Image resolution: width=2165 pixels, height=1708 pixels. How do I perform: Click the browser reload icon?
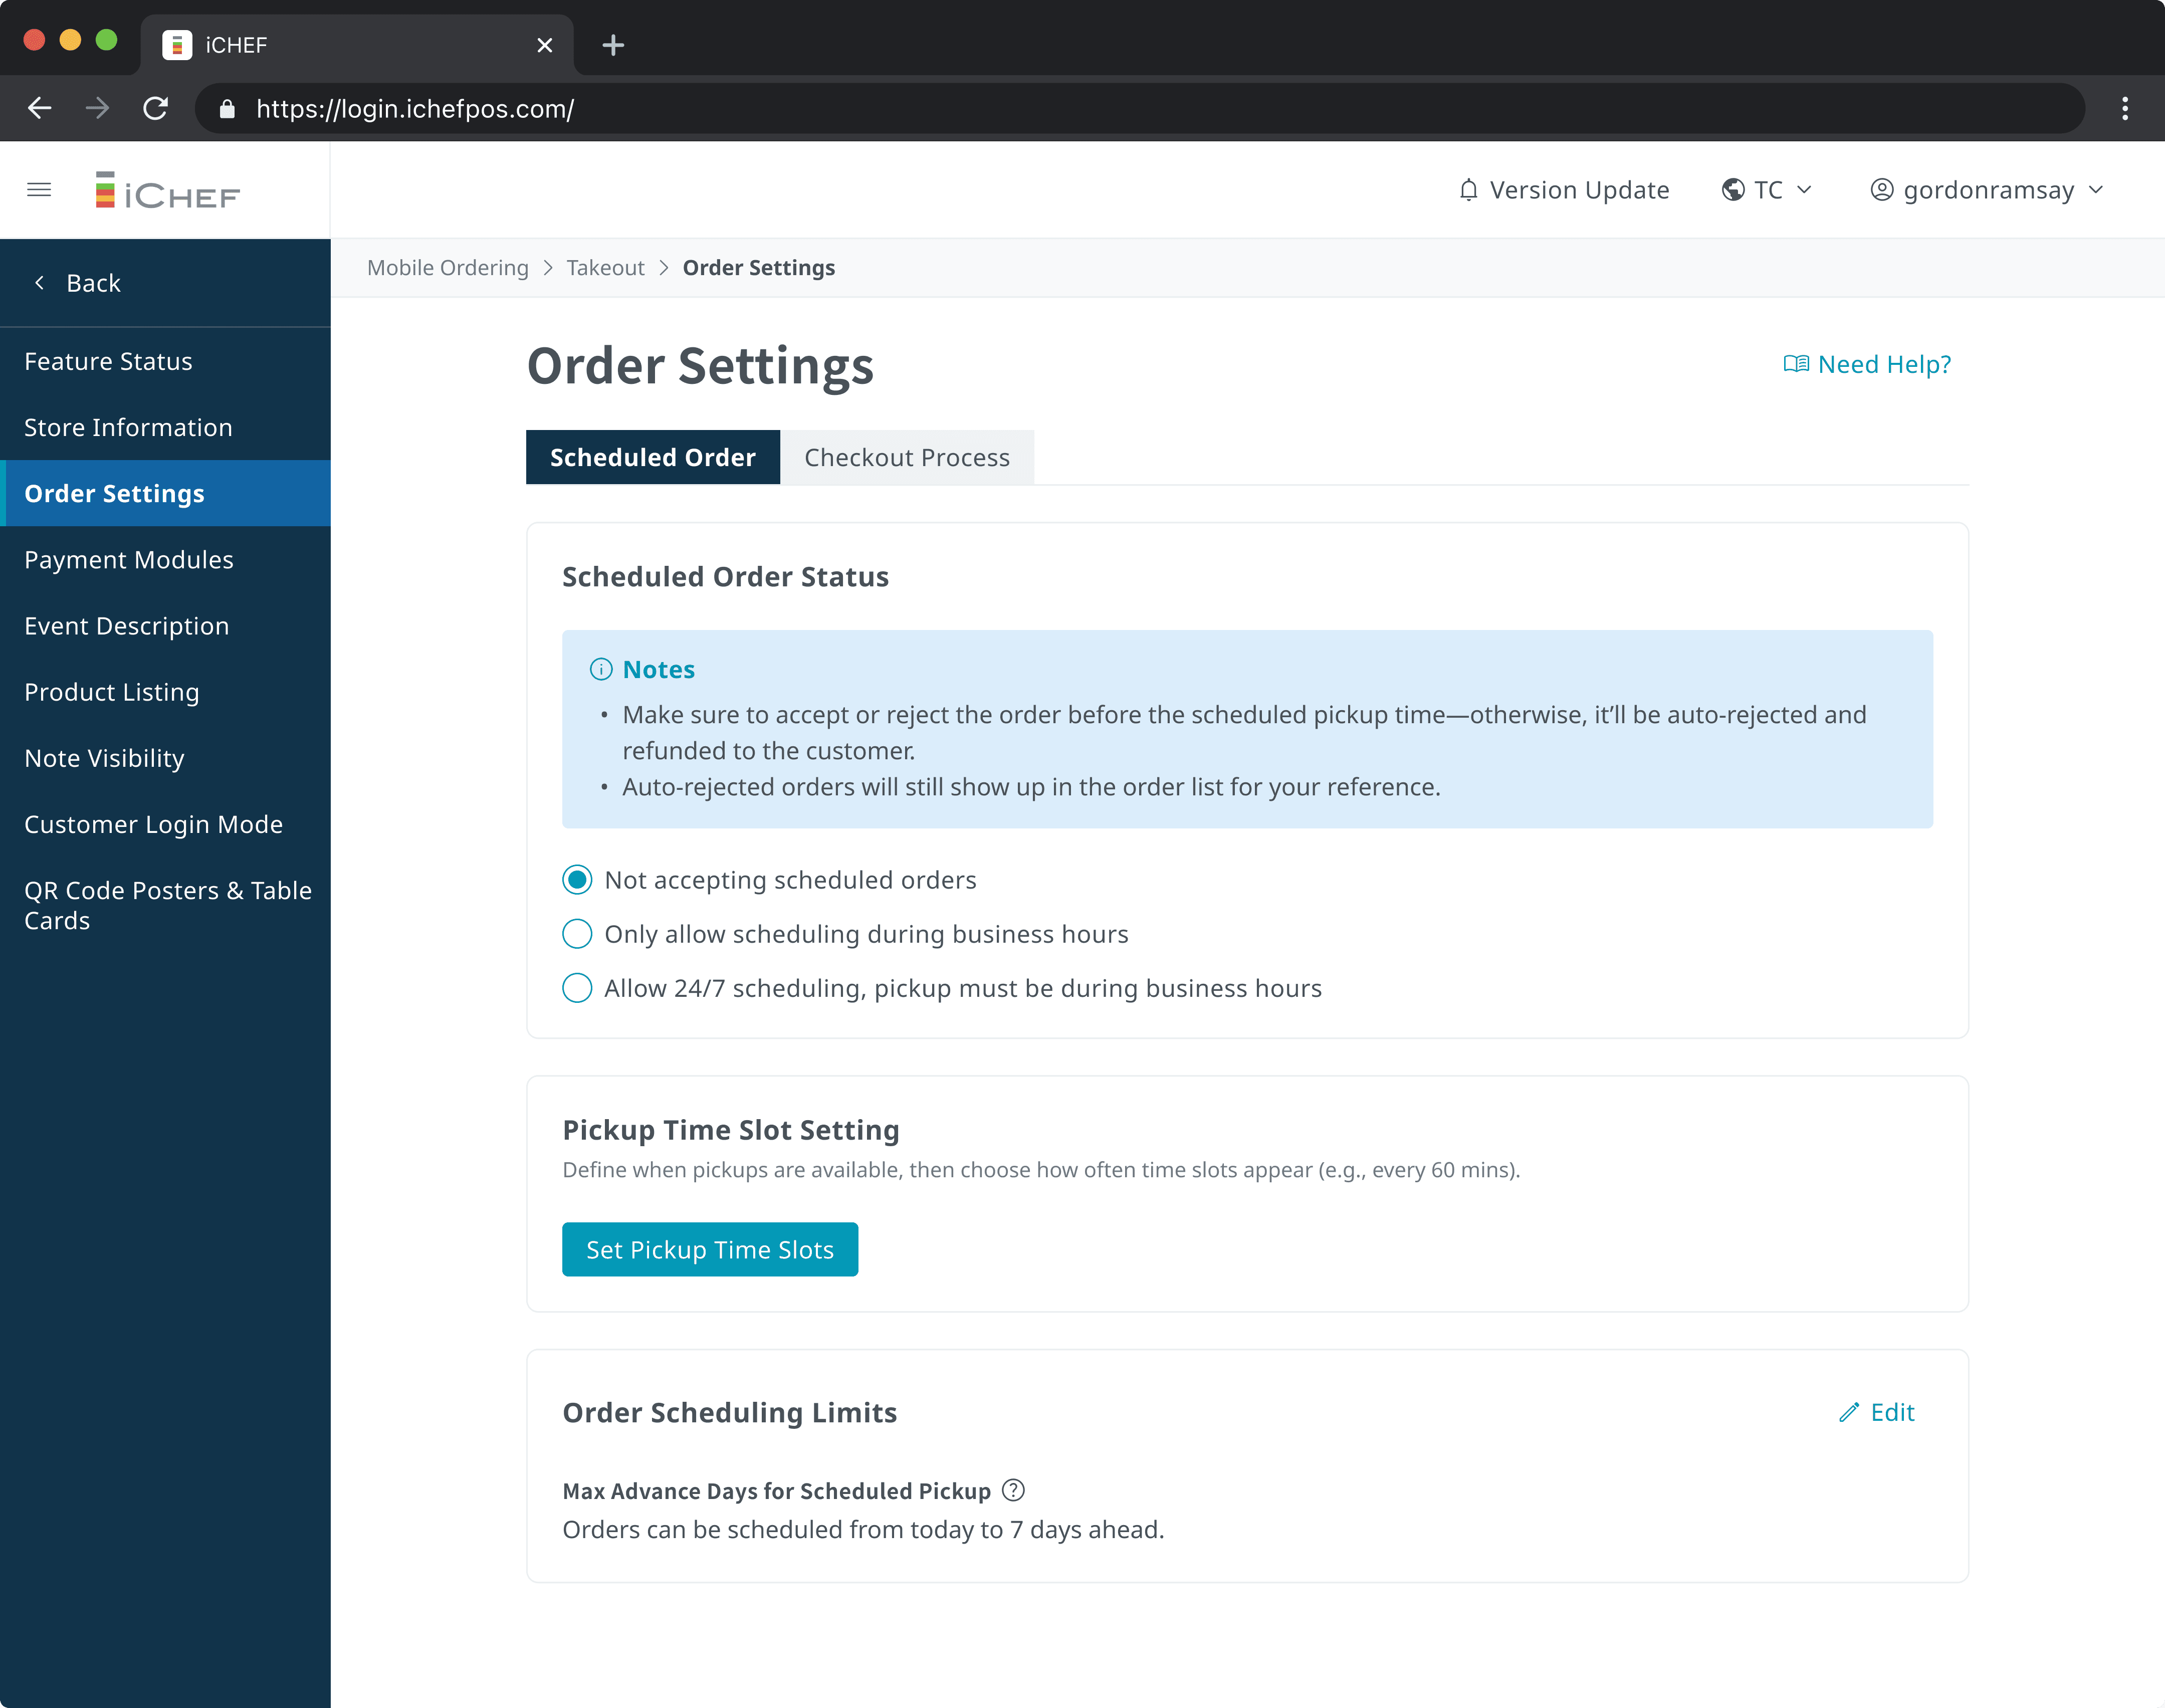coord(156,109)
